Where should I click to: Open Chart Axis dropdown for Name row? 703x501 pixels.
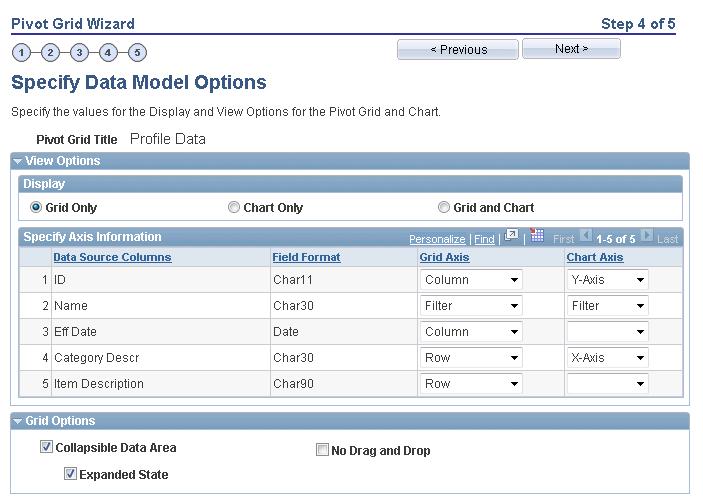pyautogui.click(x=608, y=306)
